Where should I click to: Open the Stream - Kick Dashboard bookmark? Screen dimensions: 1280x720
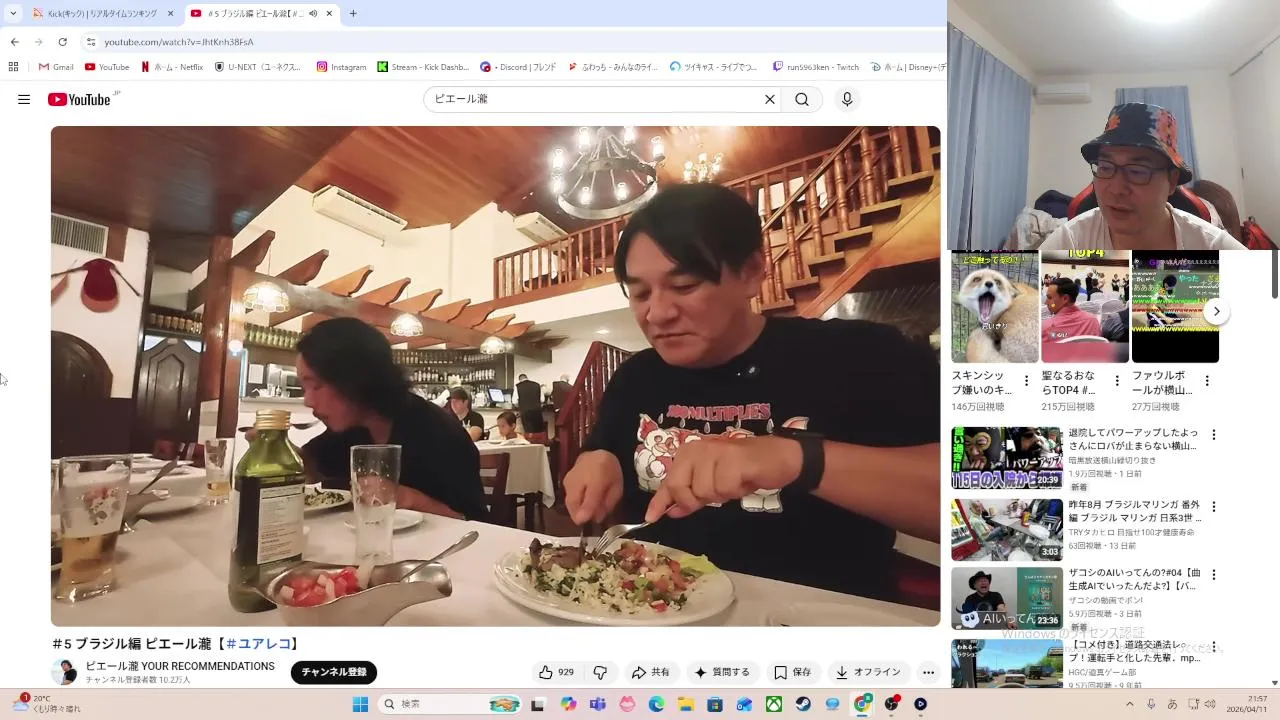coord(423,67)
